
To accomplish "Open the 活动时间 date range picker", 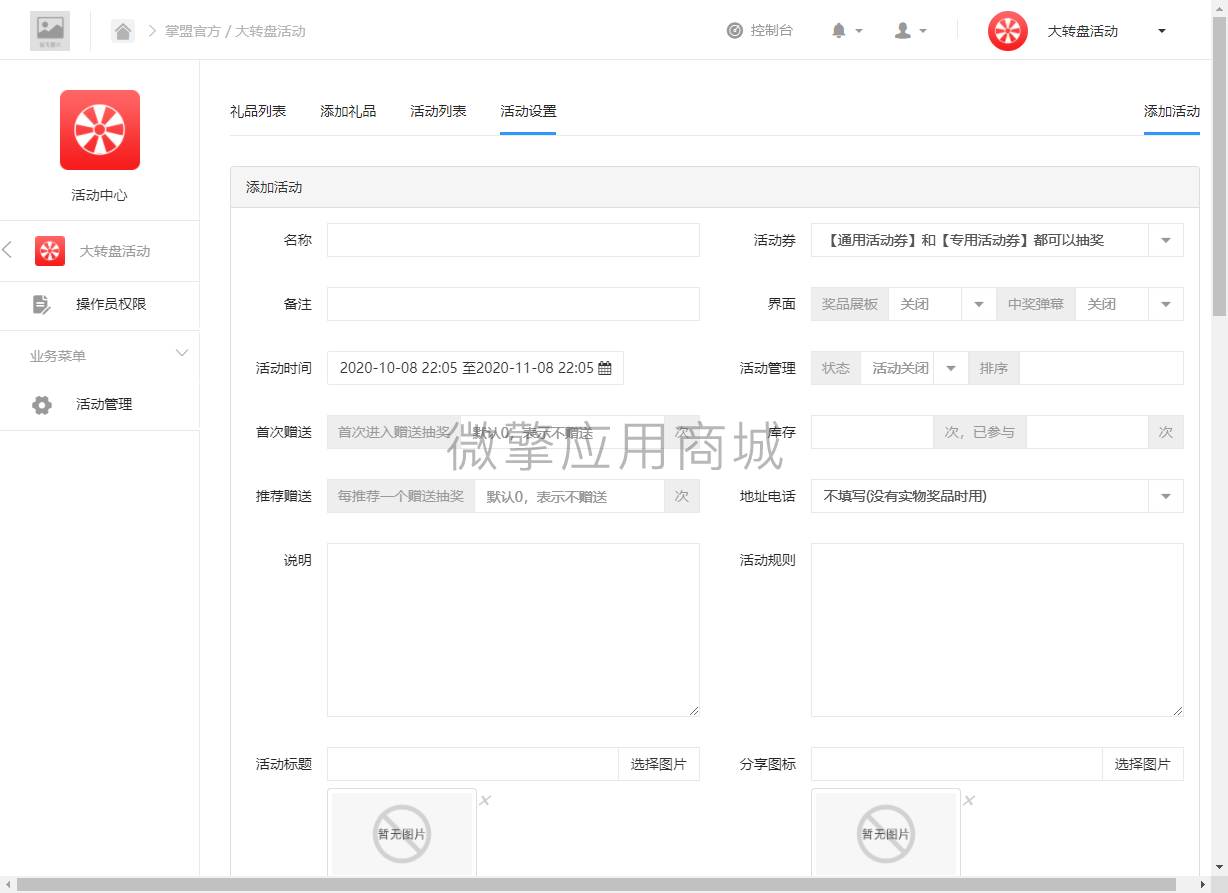I will pos(475,368).
